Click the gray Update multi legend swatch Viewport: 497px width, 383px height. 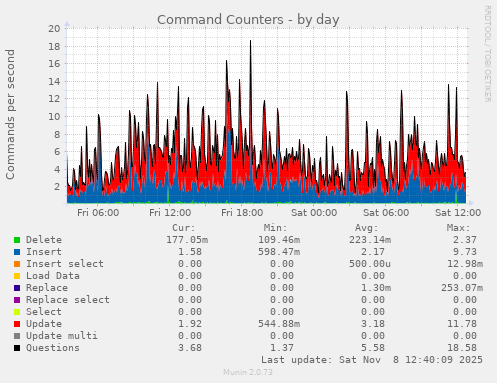[17, 336]
